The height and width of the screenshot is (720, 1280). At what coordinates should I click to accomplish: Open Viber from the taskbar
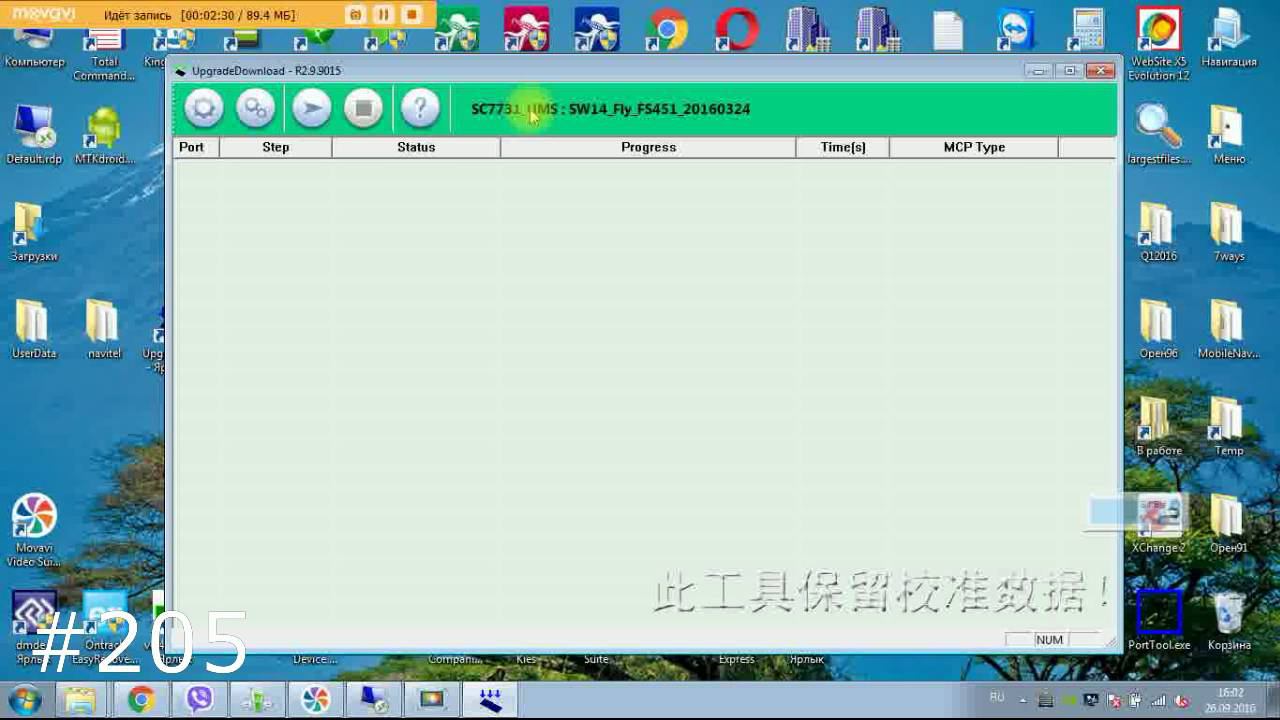tap(199, 700)
